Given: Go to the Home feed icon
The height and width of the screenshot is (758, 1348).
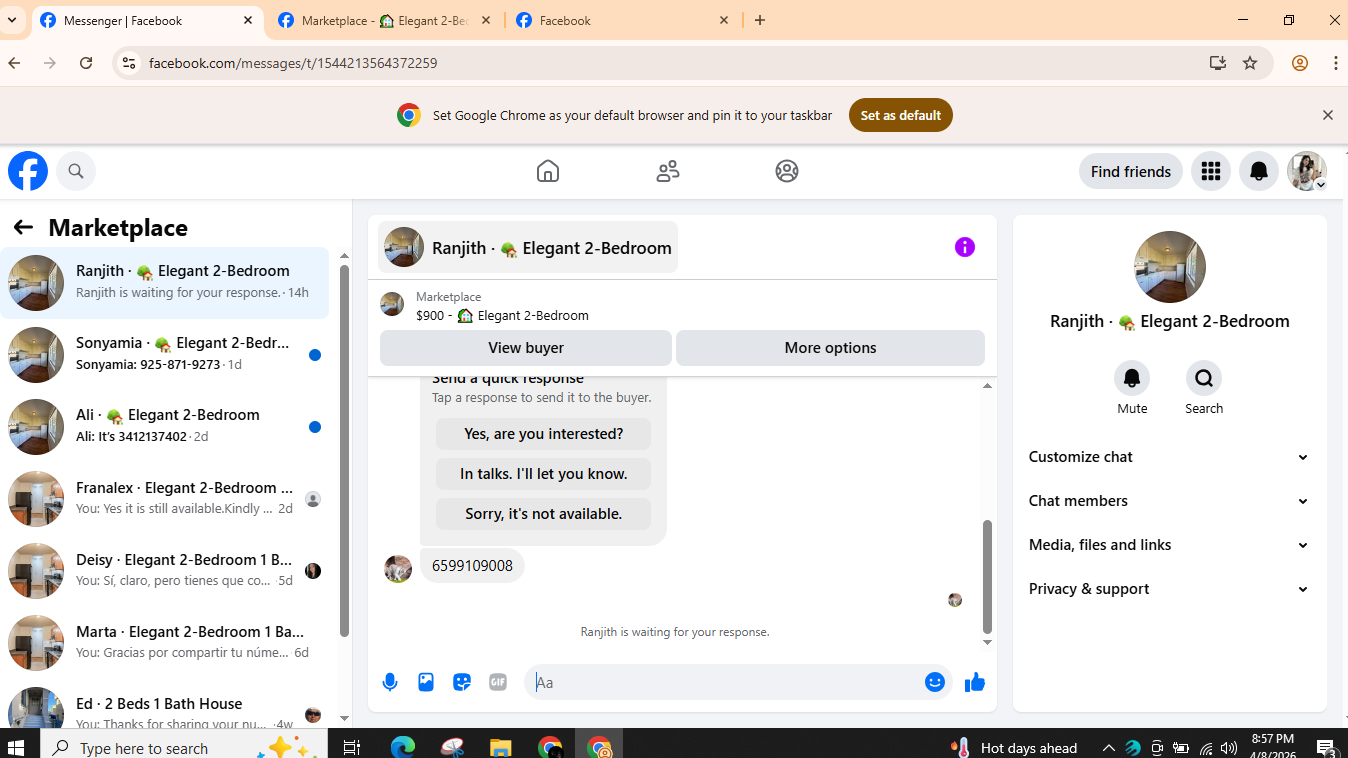Looking at the screenshot, I should pyautogui.click(x=548, y=171).
